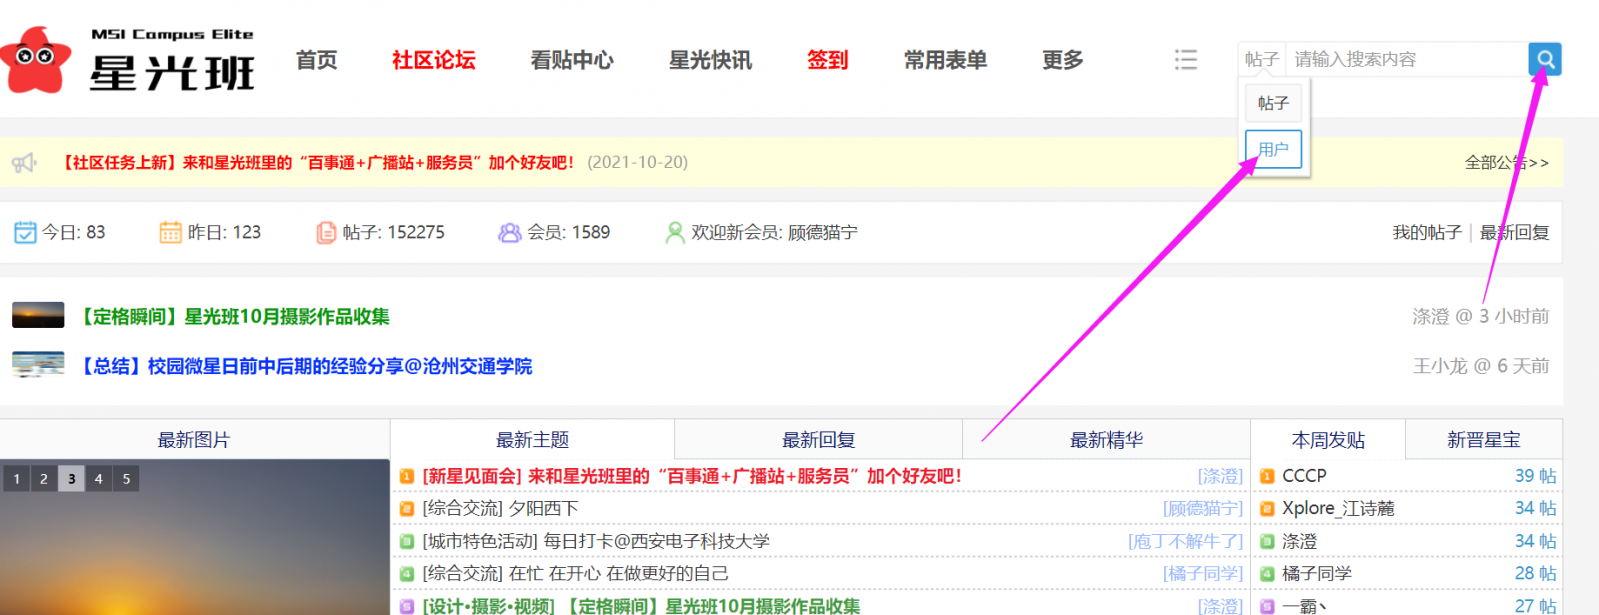This screenshot has height=615, width=1599.
Task: Open author [庖丁不解牛了] link
Action: [1185, 541]
